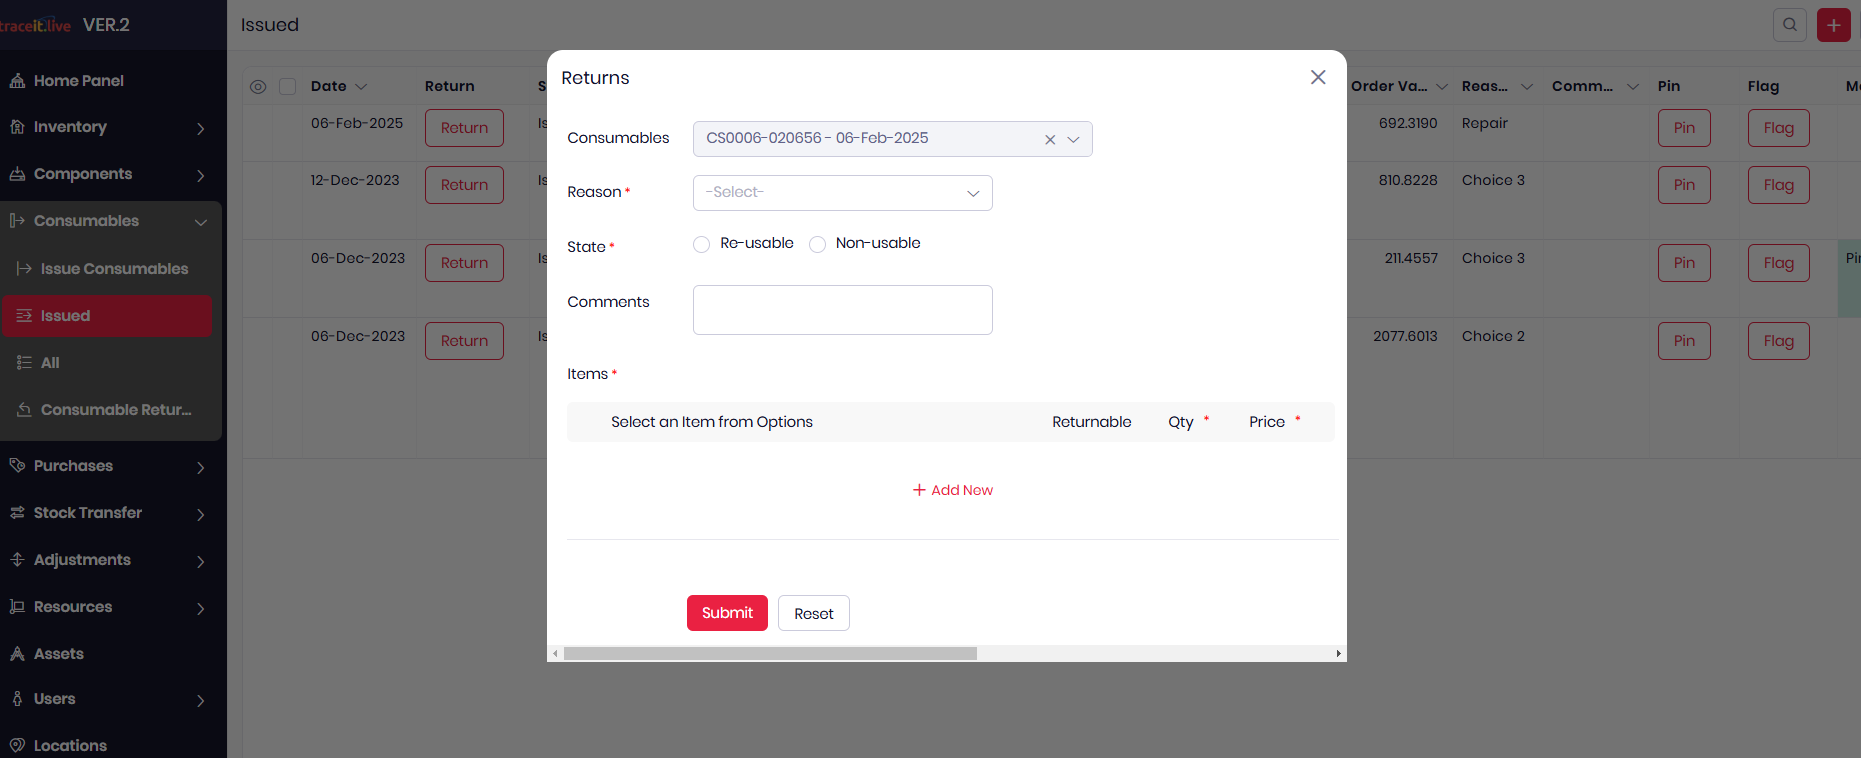The height and width of the screenshot is (758, 1861).
Task: Open Issue Consumables in sidebar
Action: click(114, 269)
